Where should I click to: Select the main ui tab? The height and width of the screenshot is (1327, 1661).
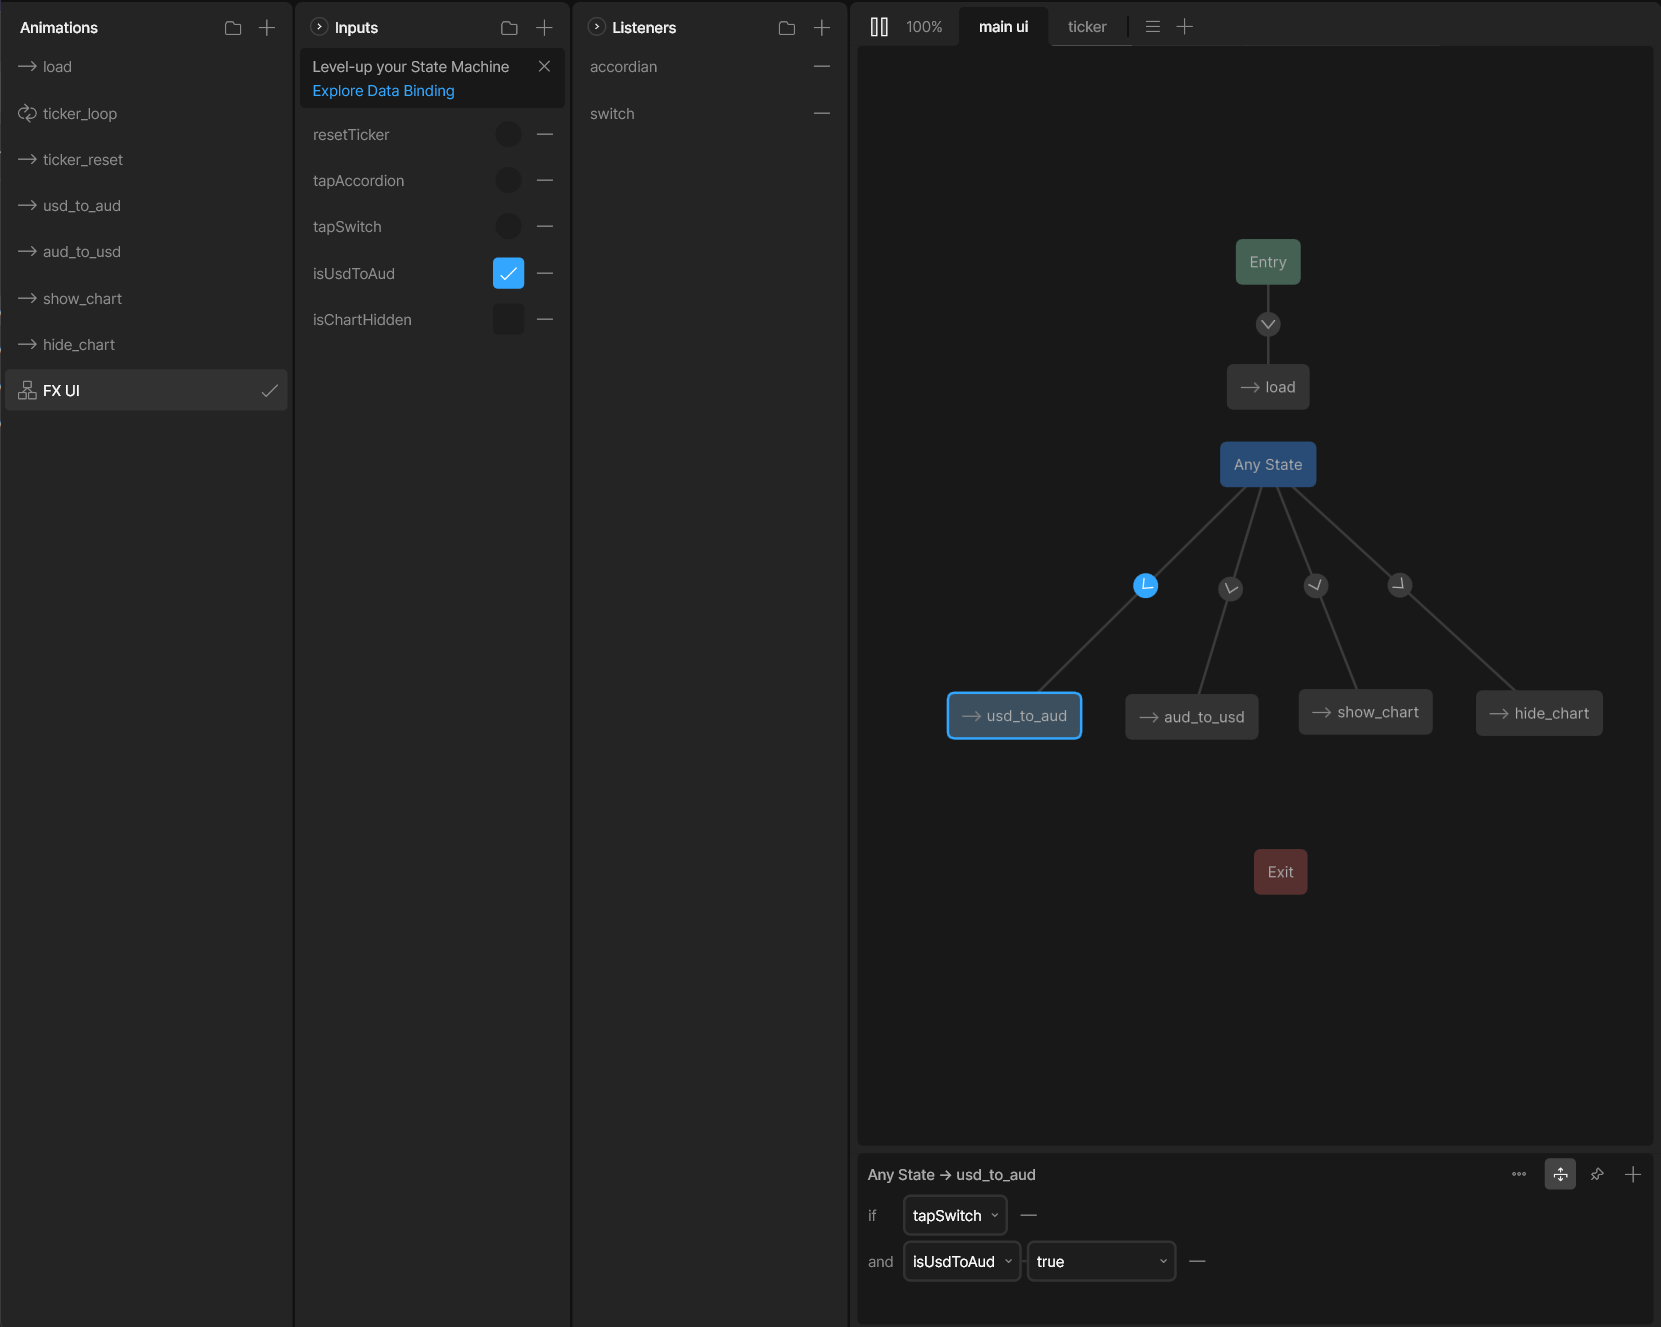point(1003,27)
